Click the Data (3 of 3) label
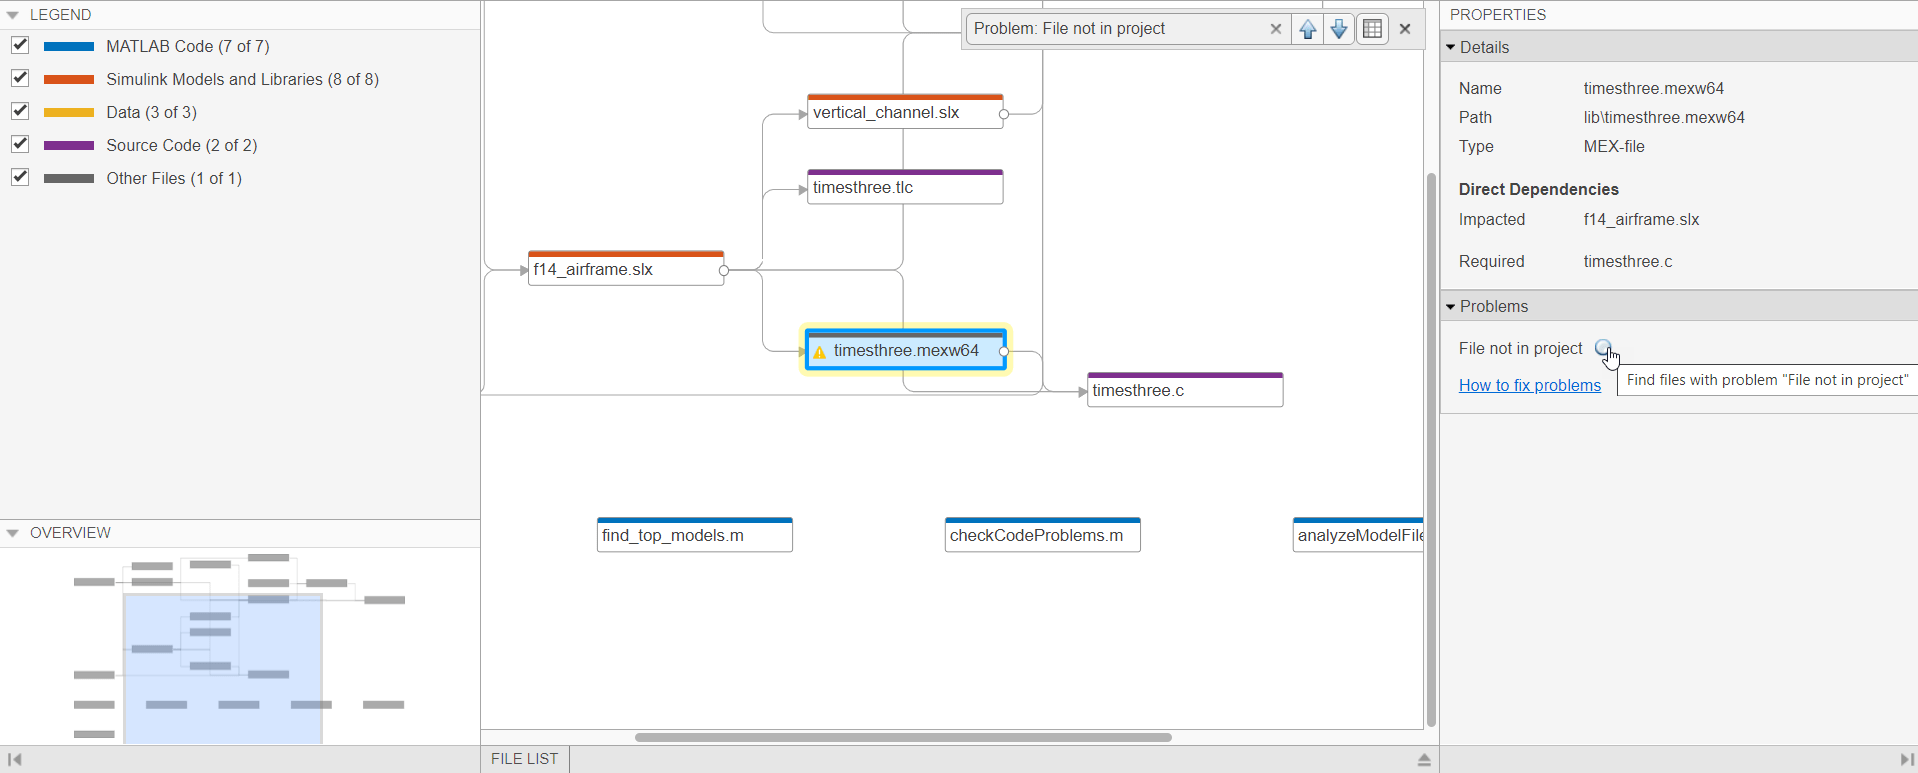The height and width of the screenshot is (773, 1918). click(152, 112)
